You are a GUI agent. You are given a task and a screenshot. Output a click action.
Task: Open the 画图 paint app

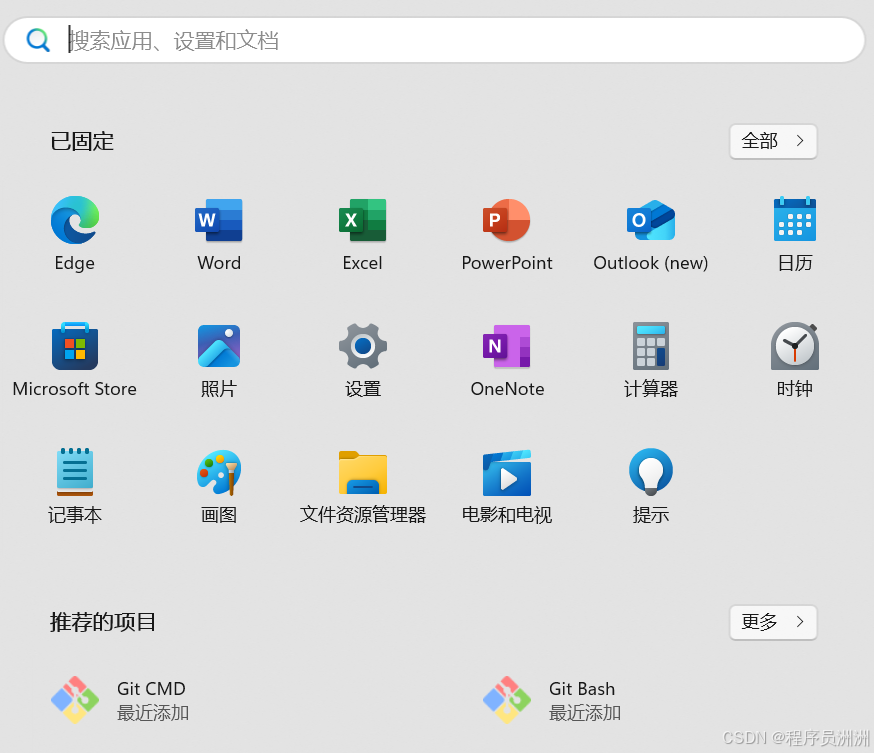[218, 472]
